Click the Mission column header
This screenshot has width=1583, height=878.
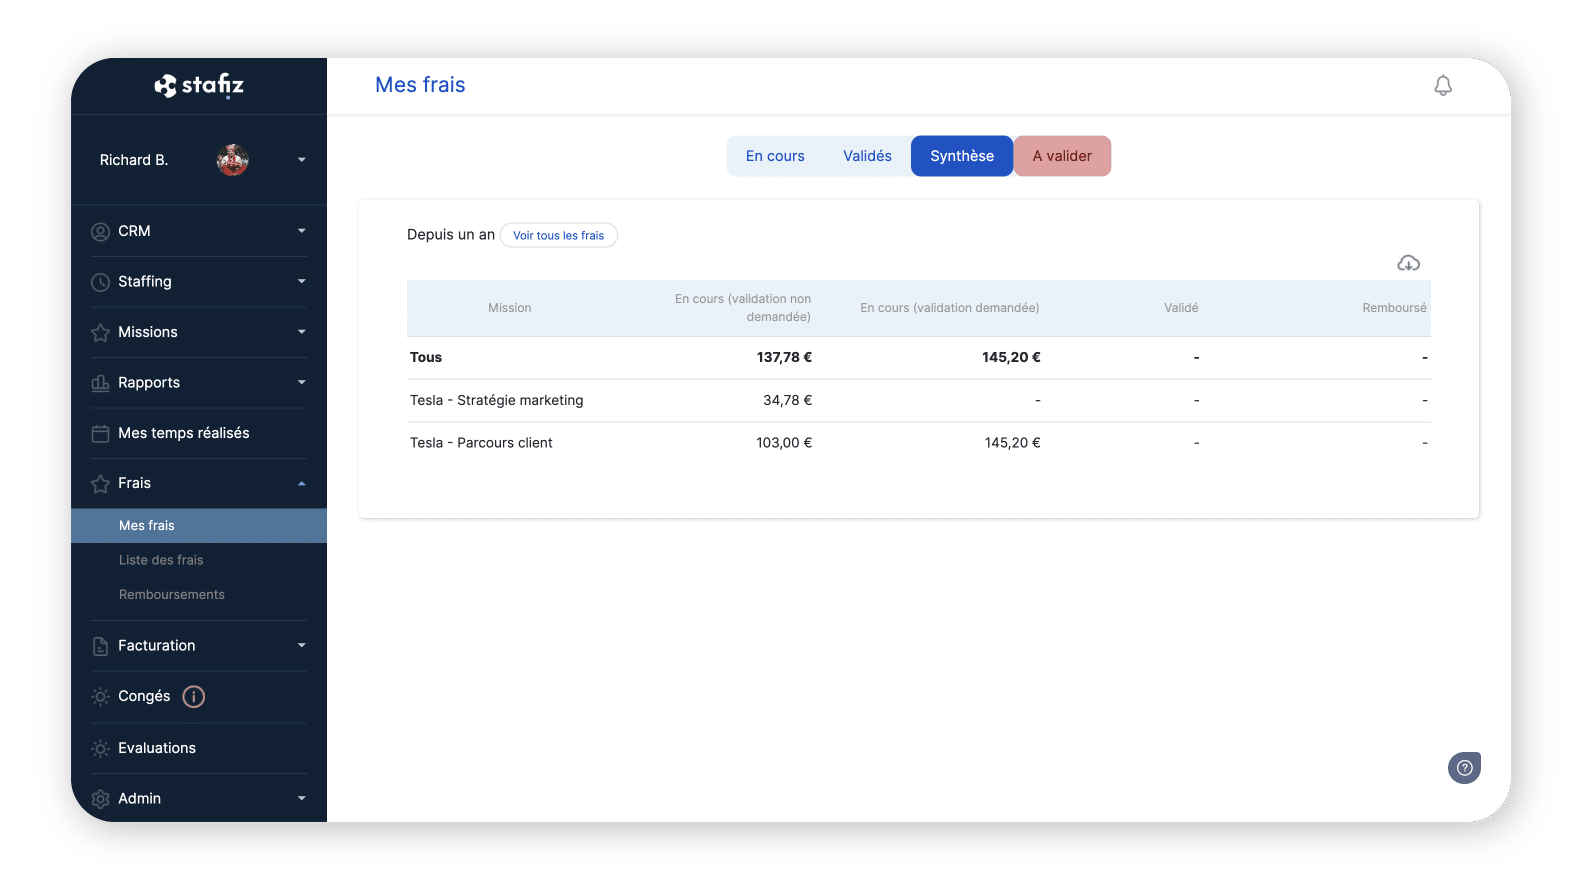click(510, 308)
